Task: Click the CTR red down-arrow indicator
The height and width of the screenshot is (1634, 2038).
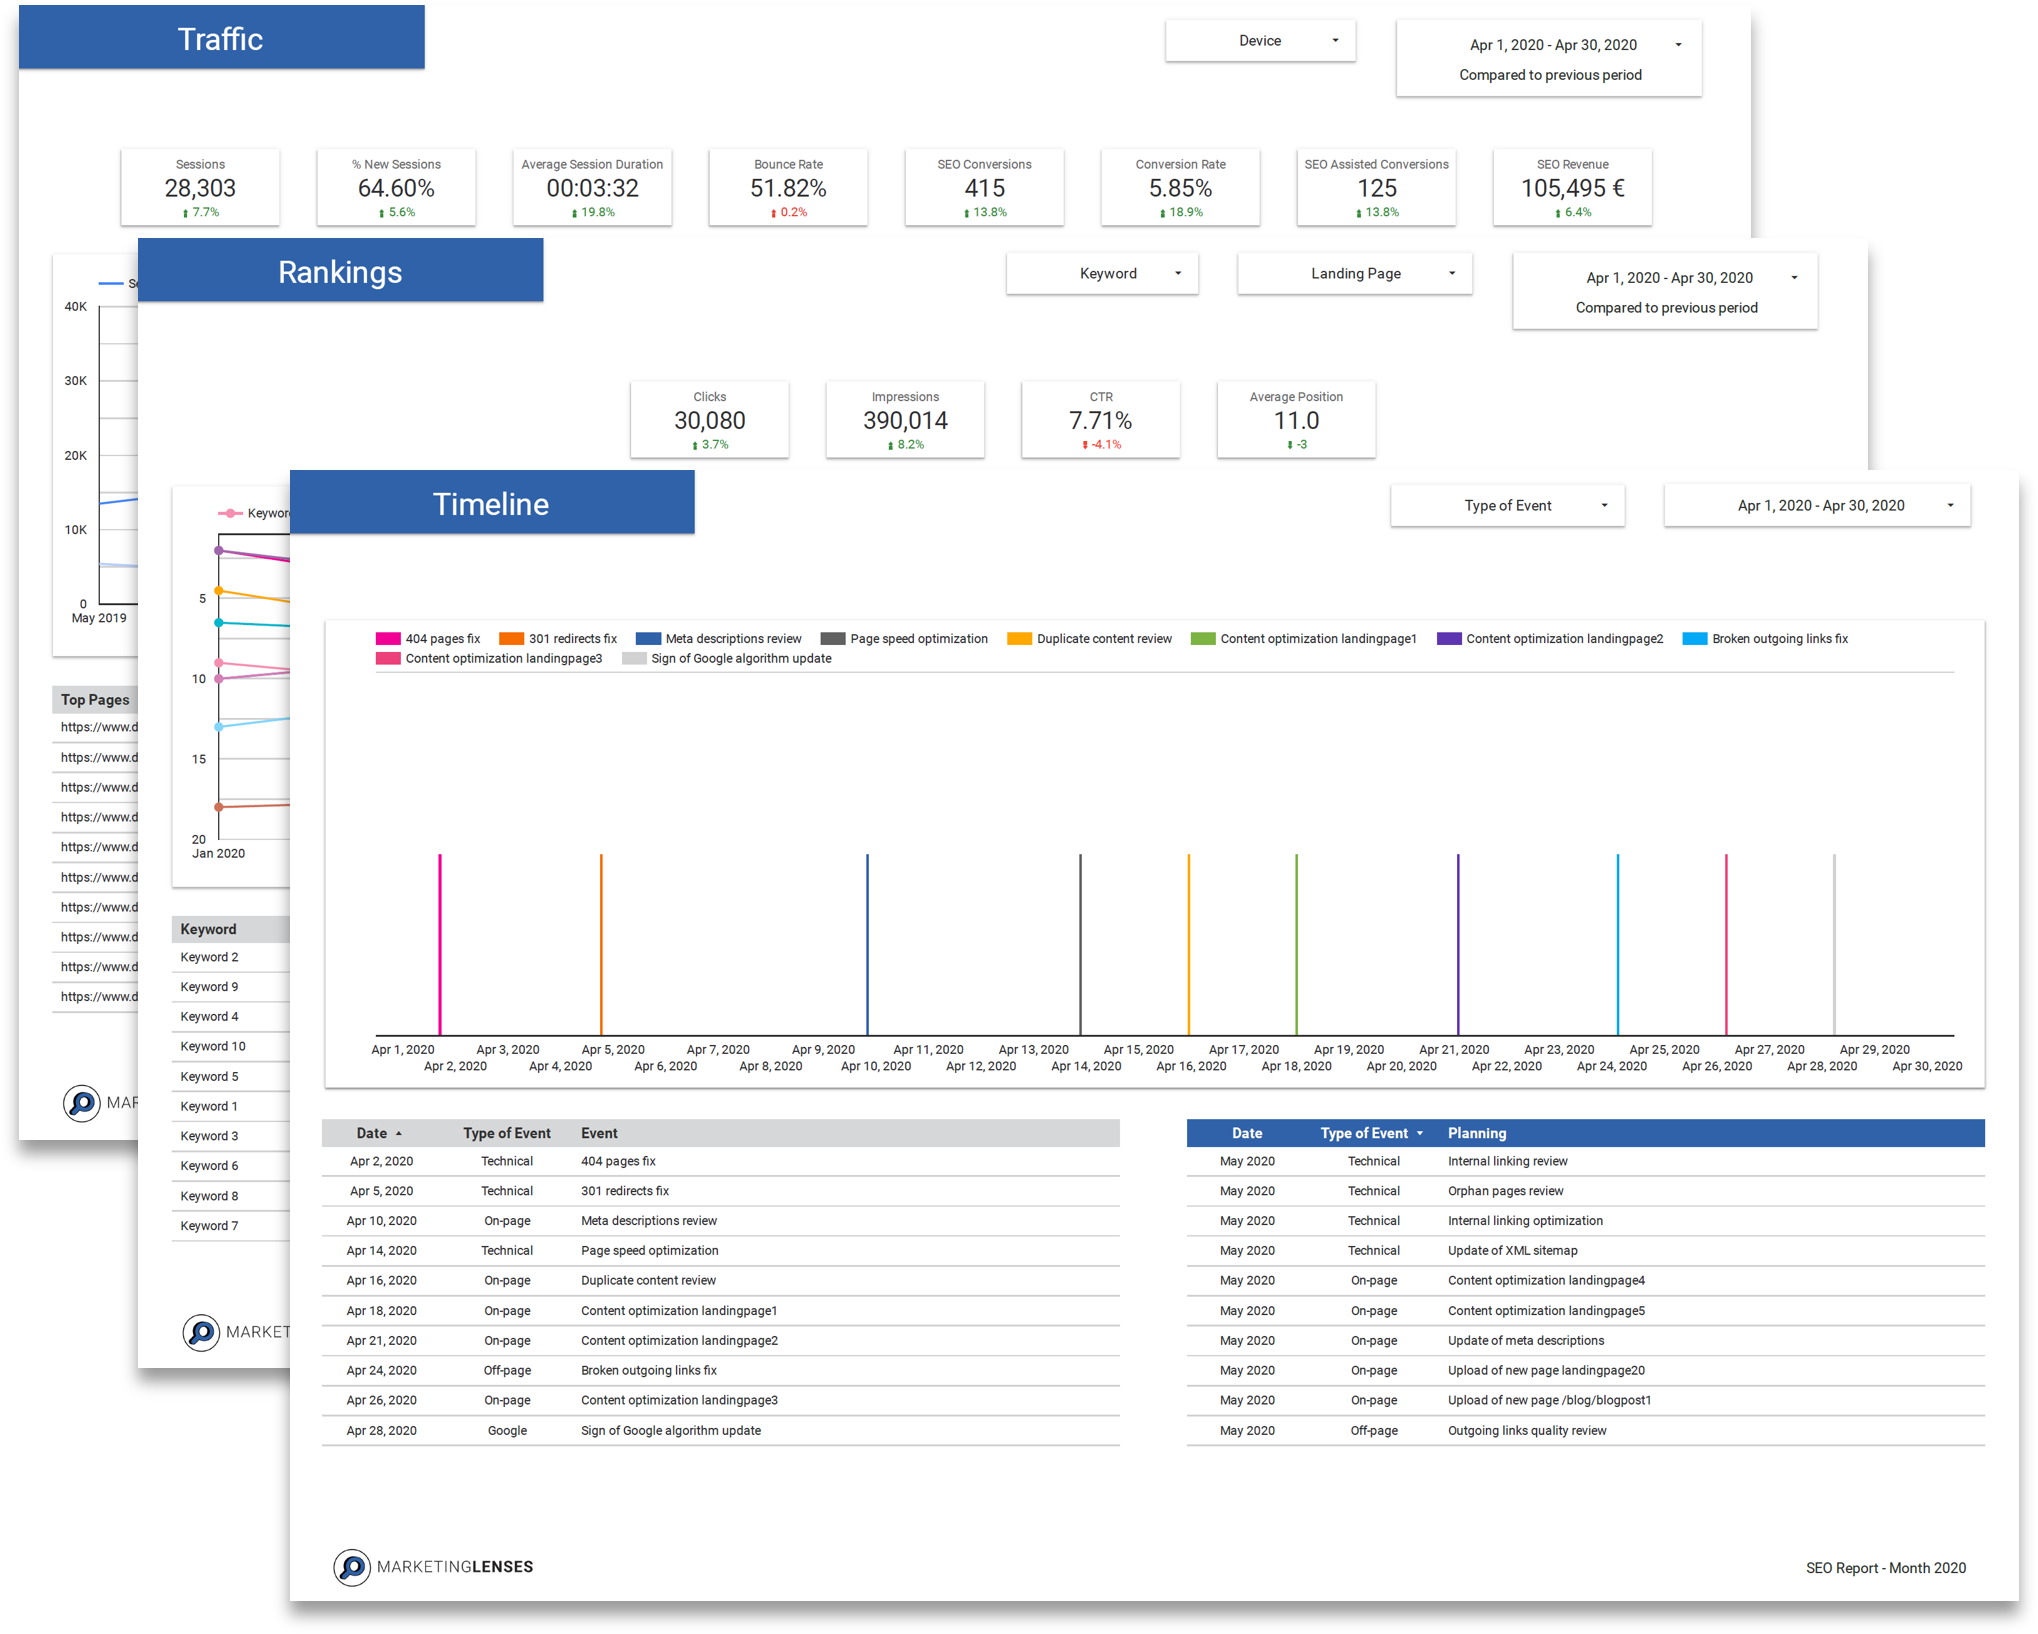Action: tap(1085, 445)
